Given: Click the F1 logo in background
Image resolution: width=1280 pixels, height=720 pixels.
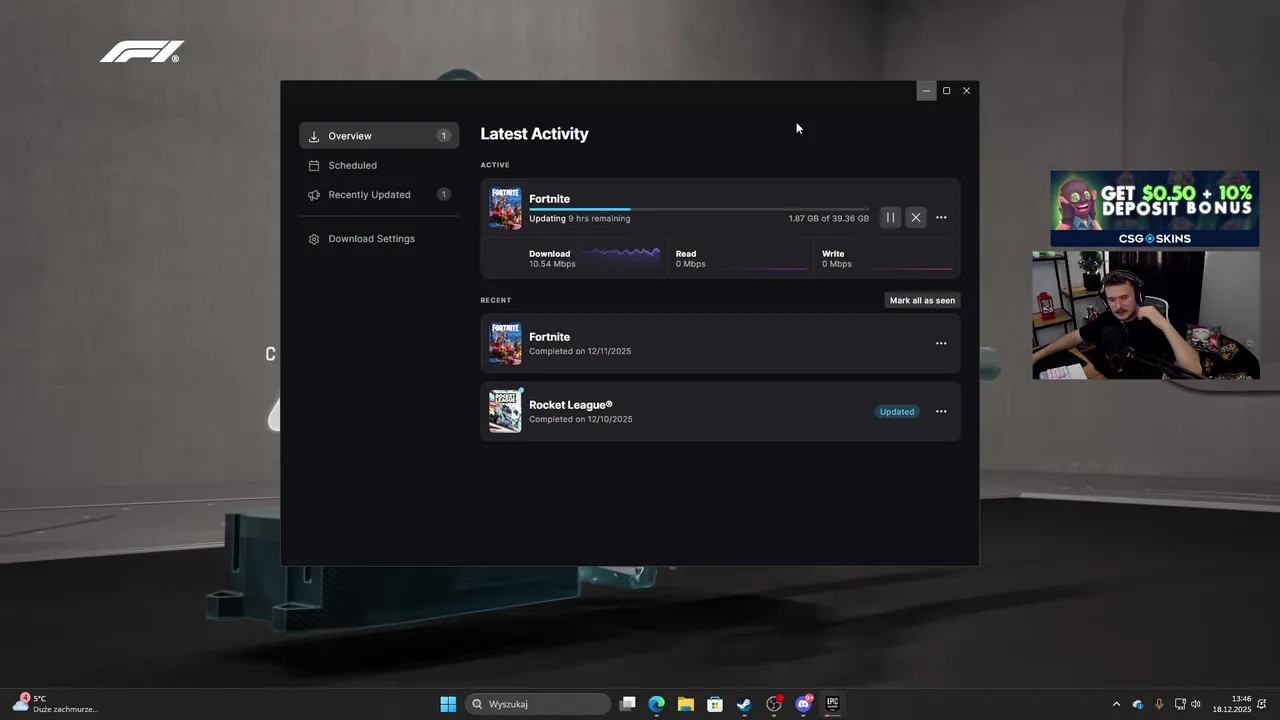Looking at the screenshot, I should (x=142, y=52).
